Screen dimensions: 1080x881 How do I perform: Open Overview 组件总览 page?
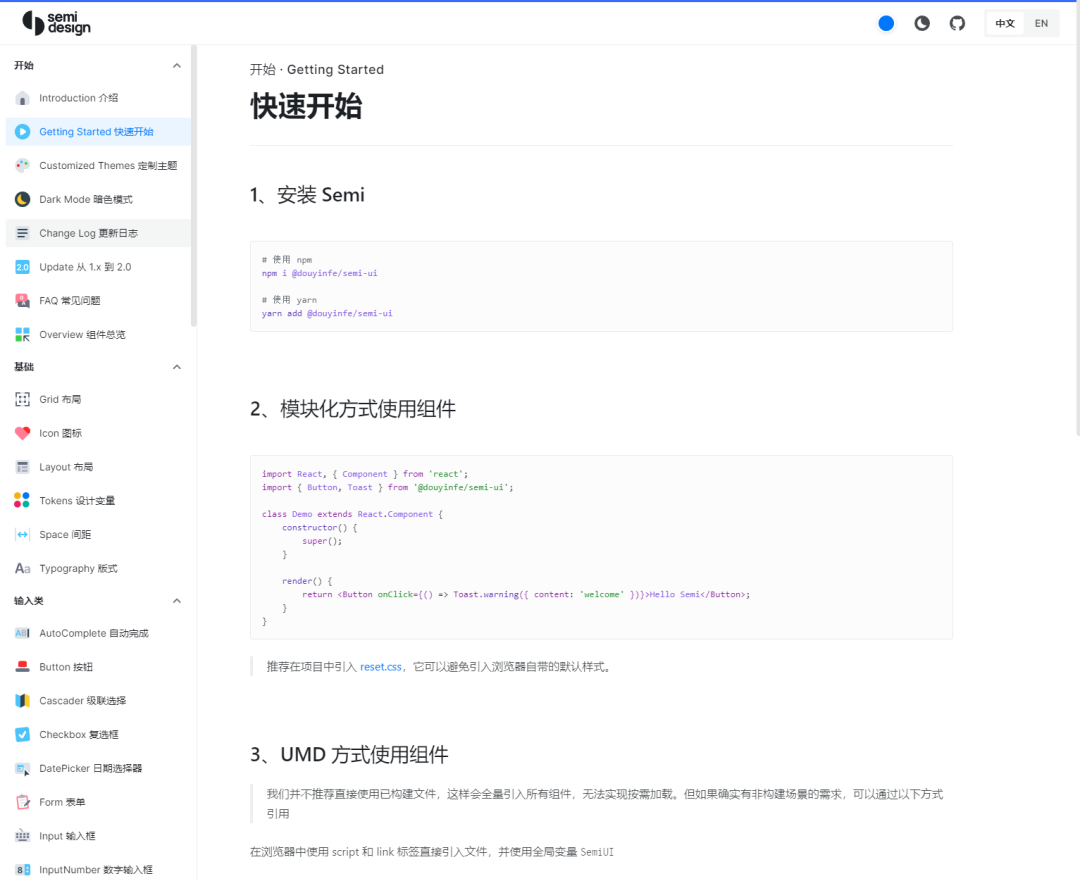[x=98, y=335]
